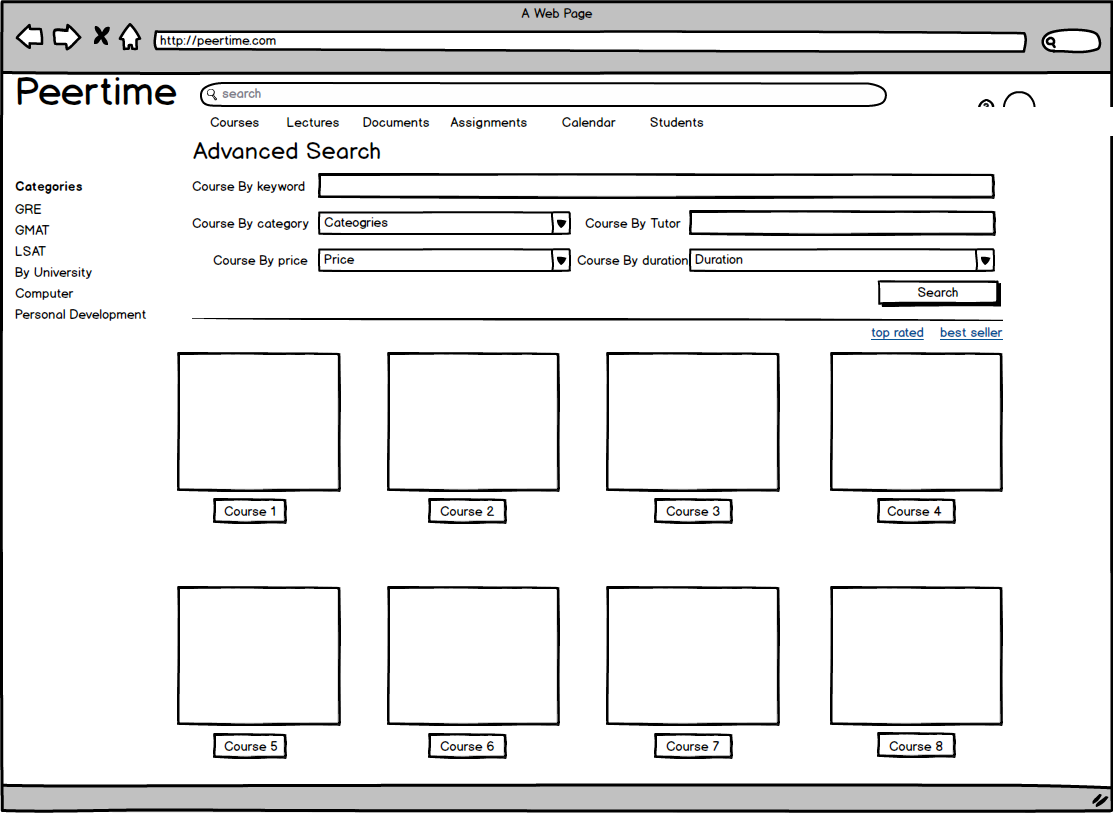Focus the Course By Tutor input field
Screen dimensions: 1113x813
[x=841, y=223]
